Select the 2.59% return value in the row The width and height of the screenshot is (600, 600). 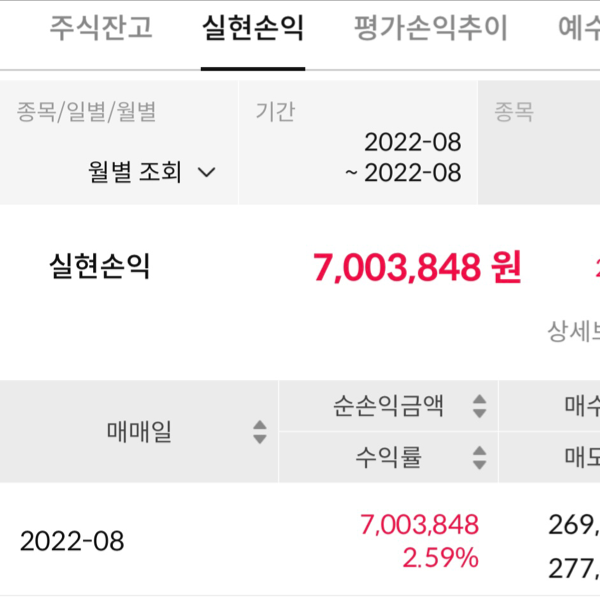(441, 557)
